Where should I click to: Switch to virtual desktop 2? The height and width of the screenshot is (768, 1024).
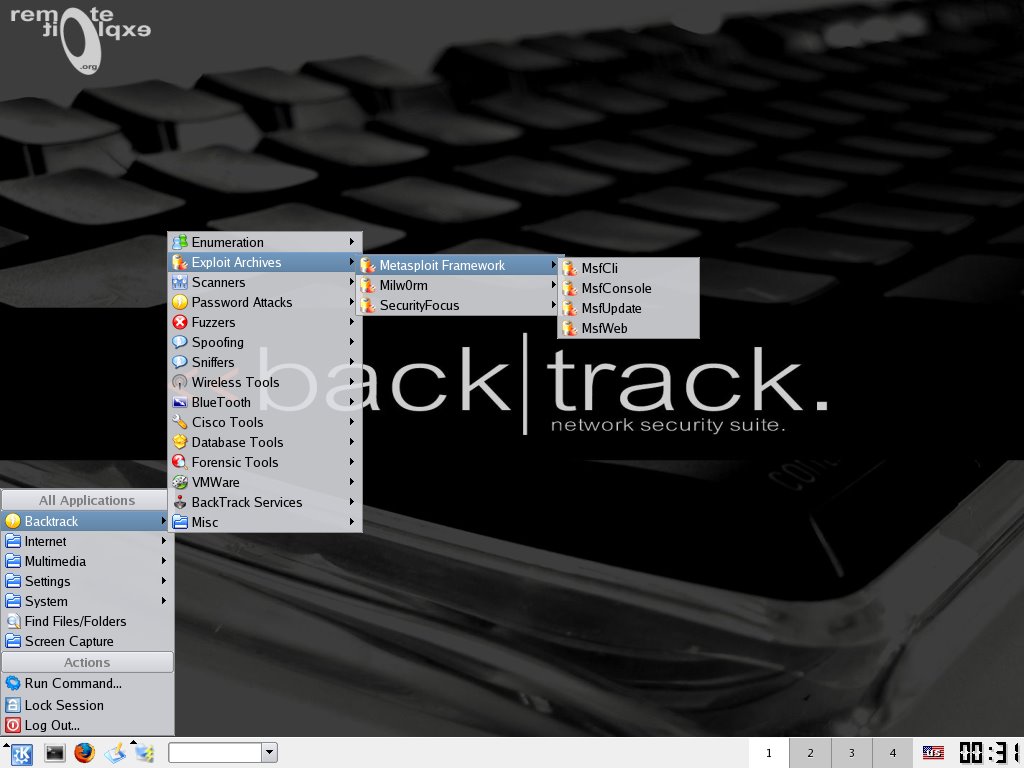(810, 753)
